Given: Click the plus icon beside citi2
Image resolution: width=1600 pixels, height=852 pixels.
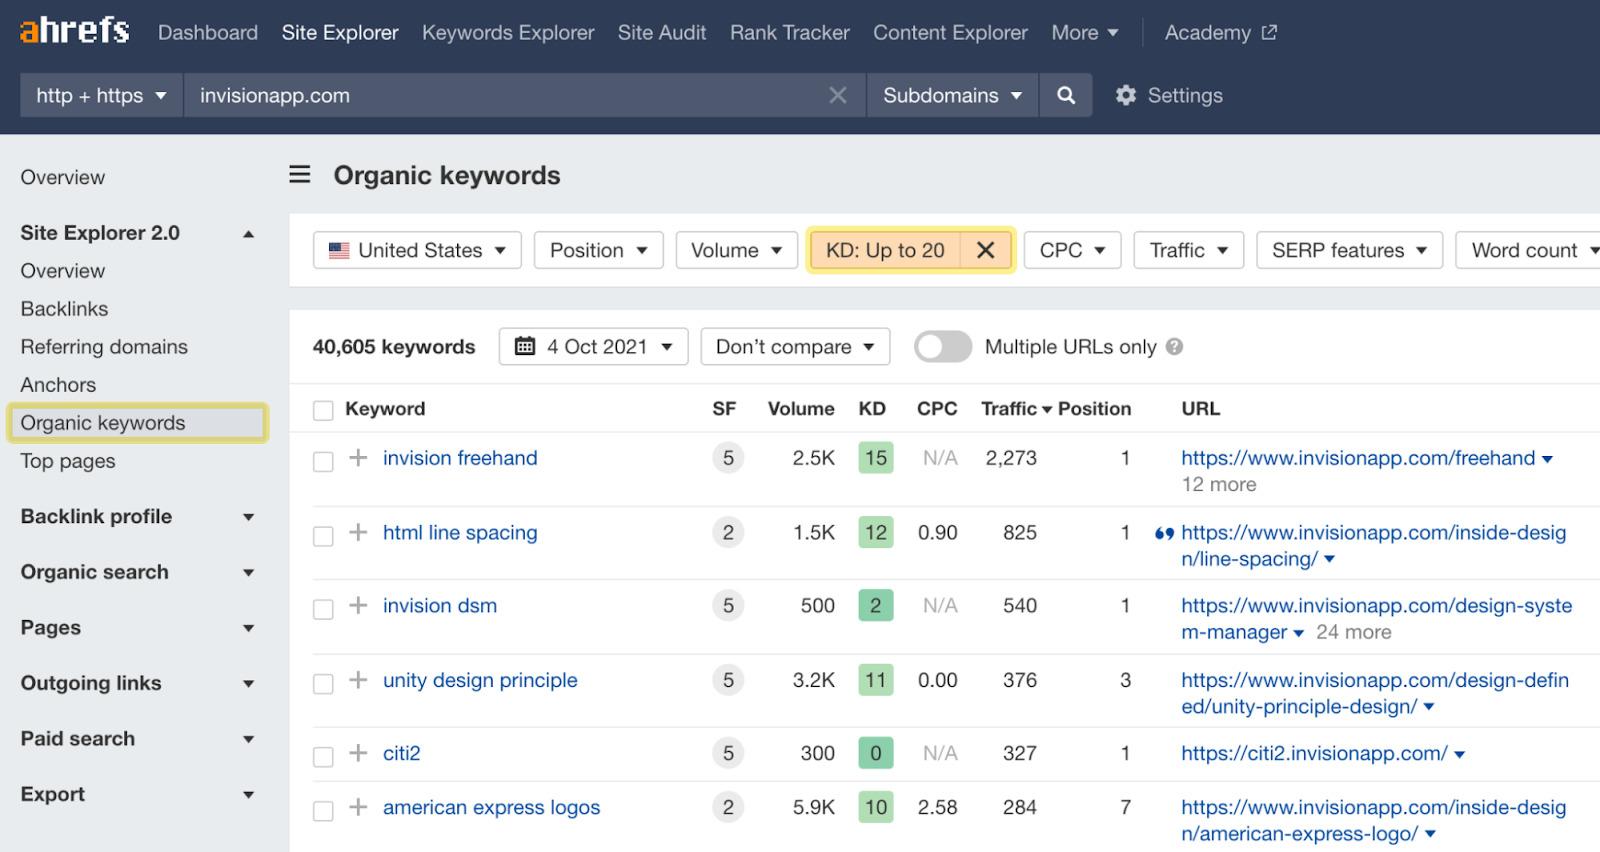Looking at the screenshot, I should pos(358,753).
